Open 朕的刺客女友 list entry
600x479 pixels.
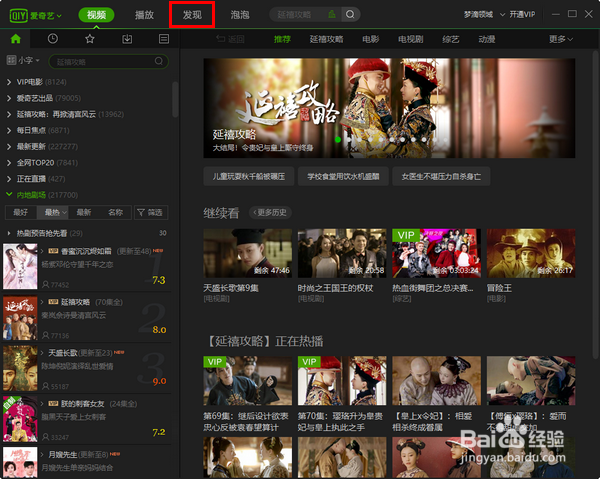[87, 420]
